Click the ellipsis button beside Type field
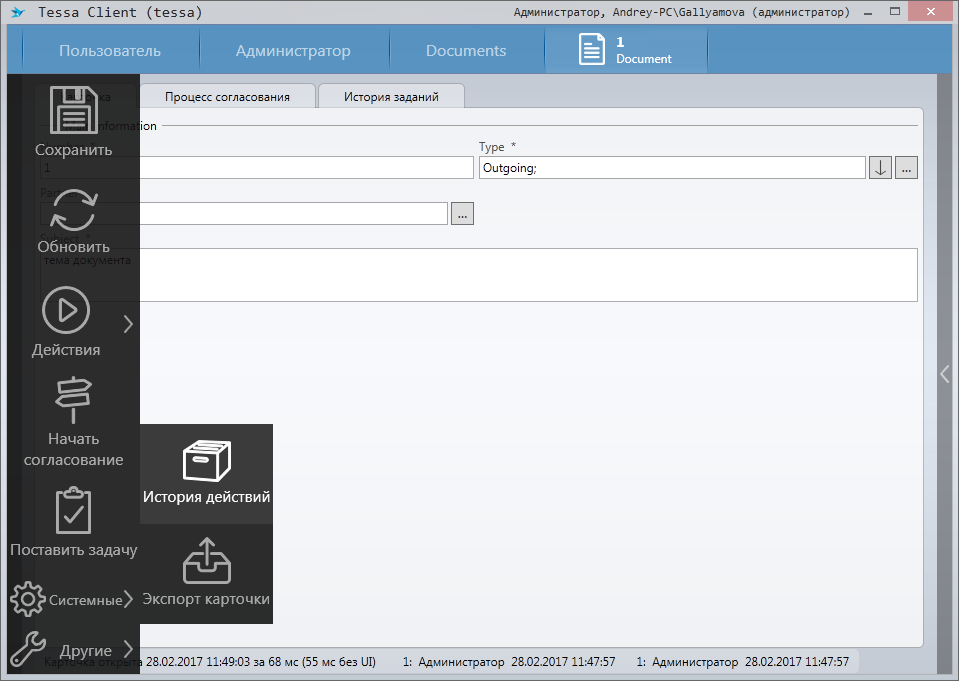This screenshot has height=681, width=959. click(906, 168)
